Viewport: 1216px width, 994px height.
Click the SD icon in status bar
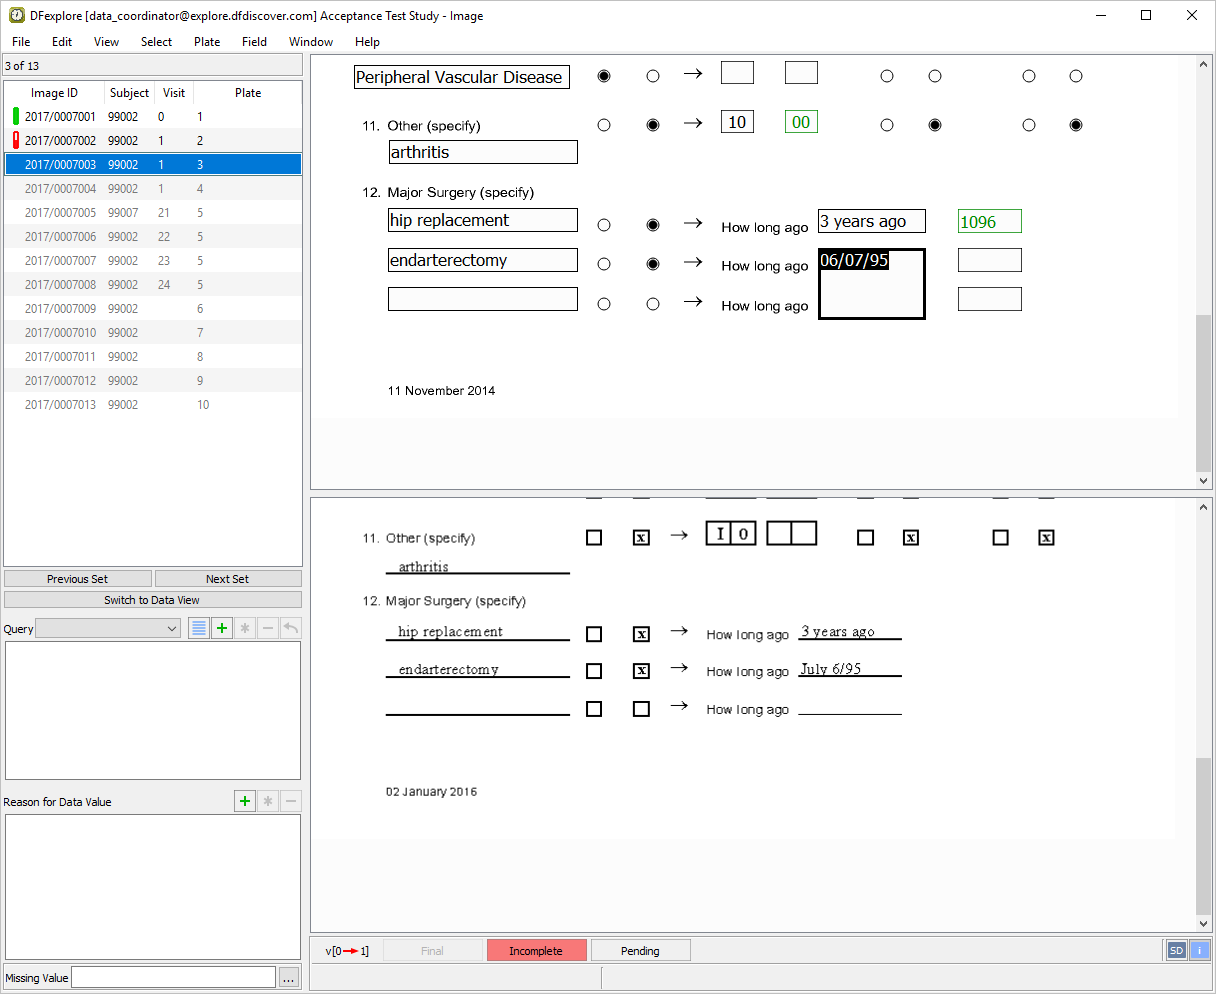[x=1176, y=951]
